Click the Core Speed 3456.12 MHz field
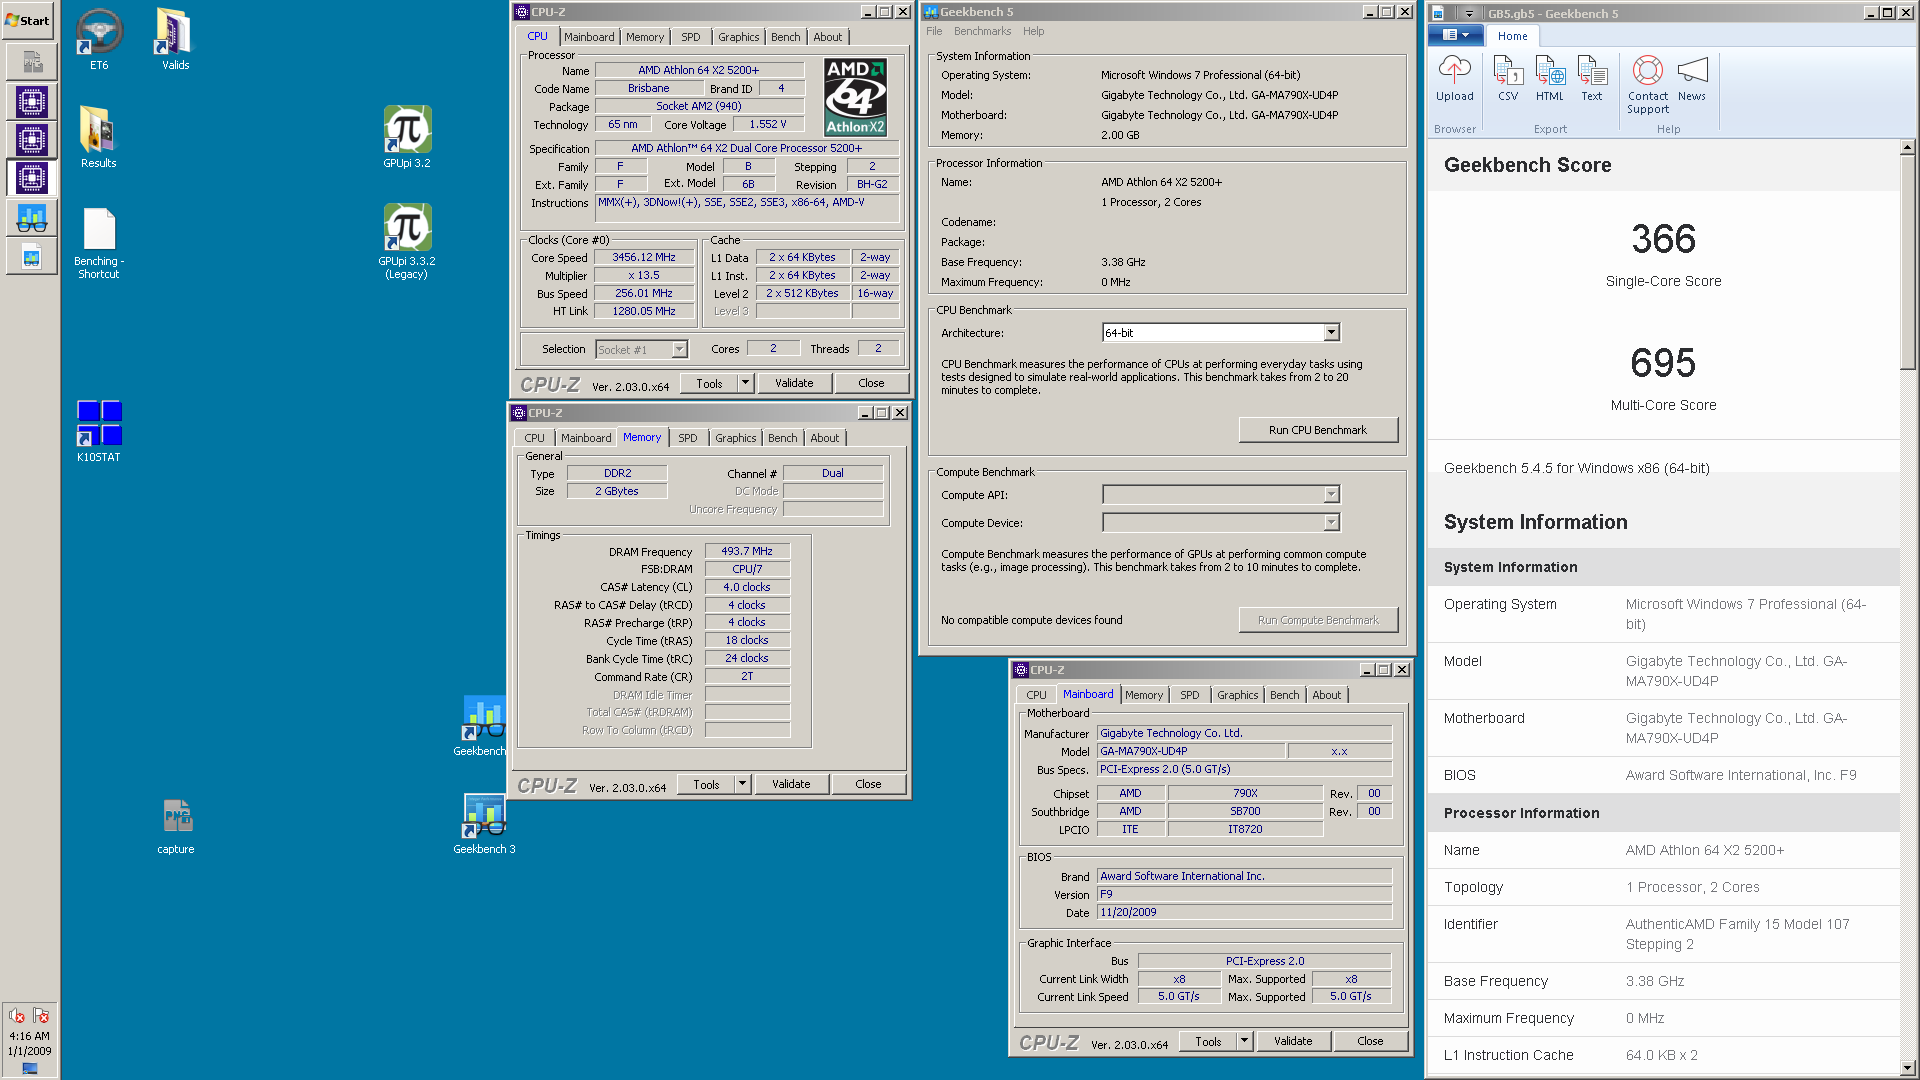Viewport: 1920px width, 1080px height. [x=644, y=258]
